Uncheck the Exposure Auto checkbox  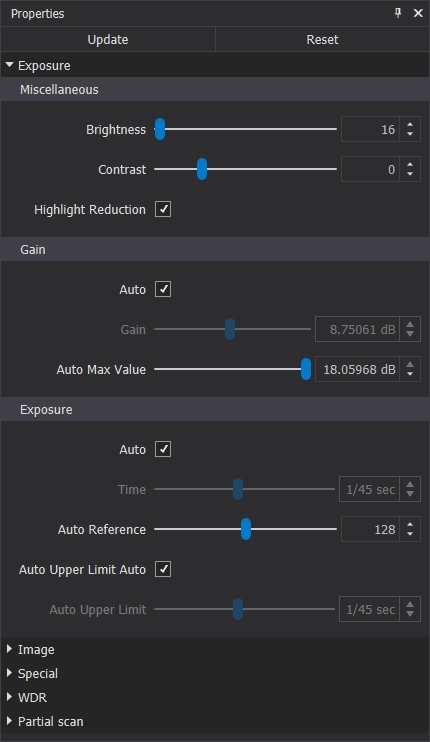click(x=163, y=449)
